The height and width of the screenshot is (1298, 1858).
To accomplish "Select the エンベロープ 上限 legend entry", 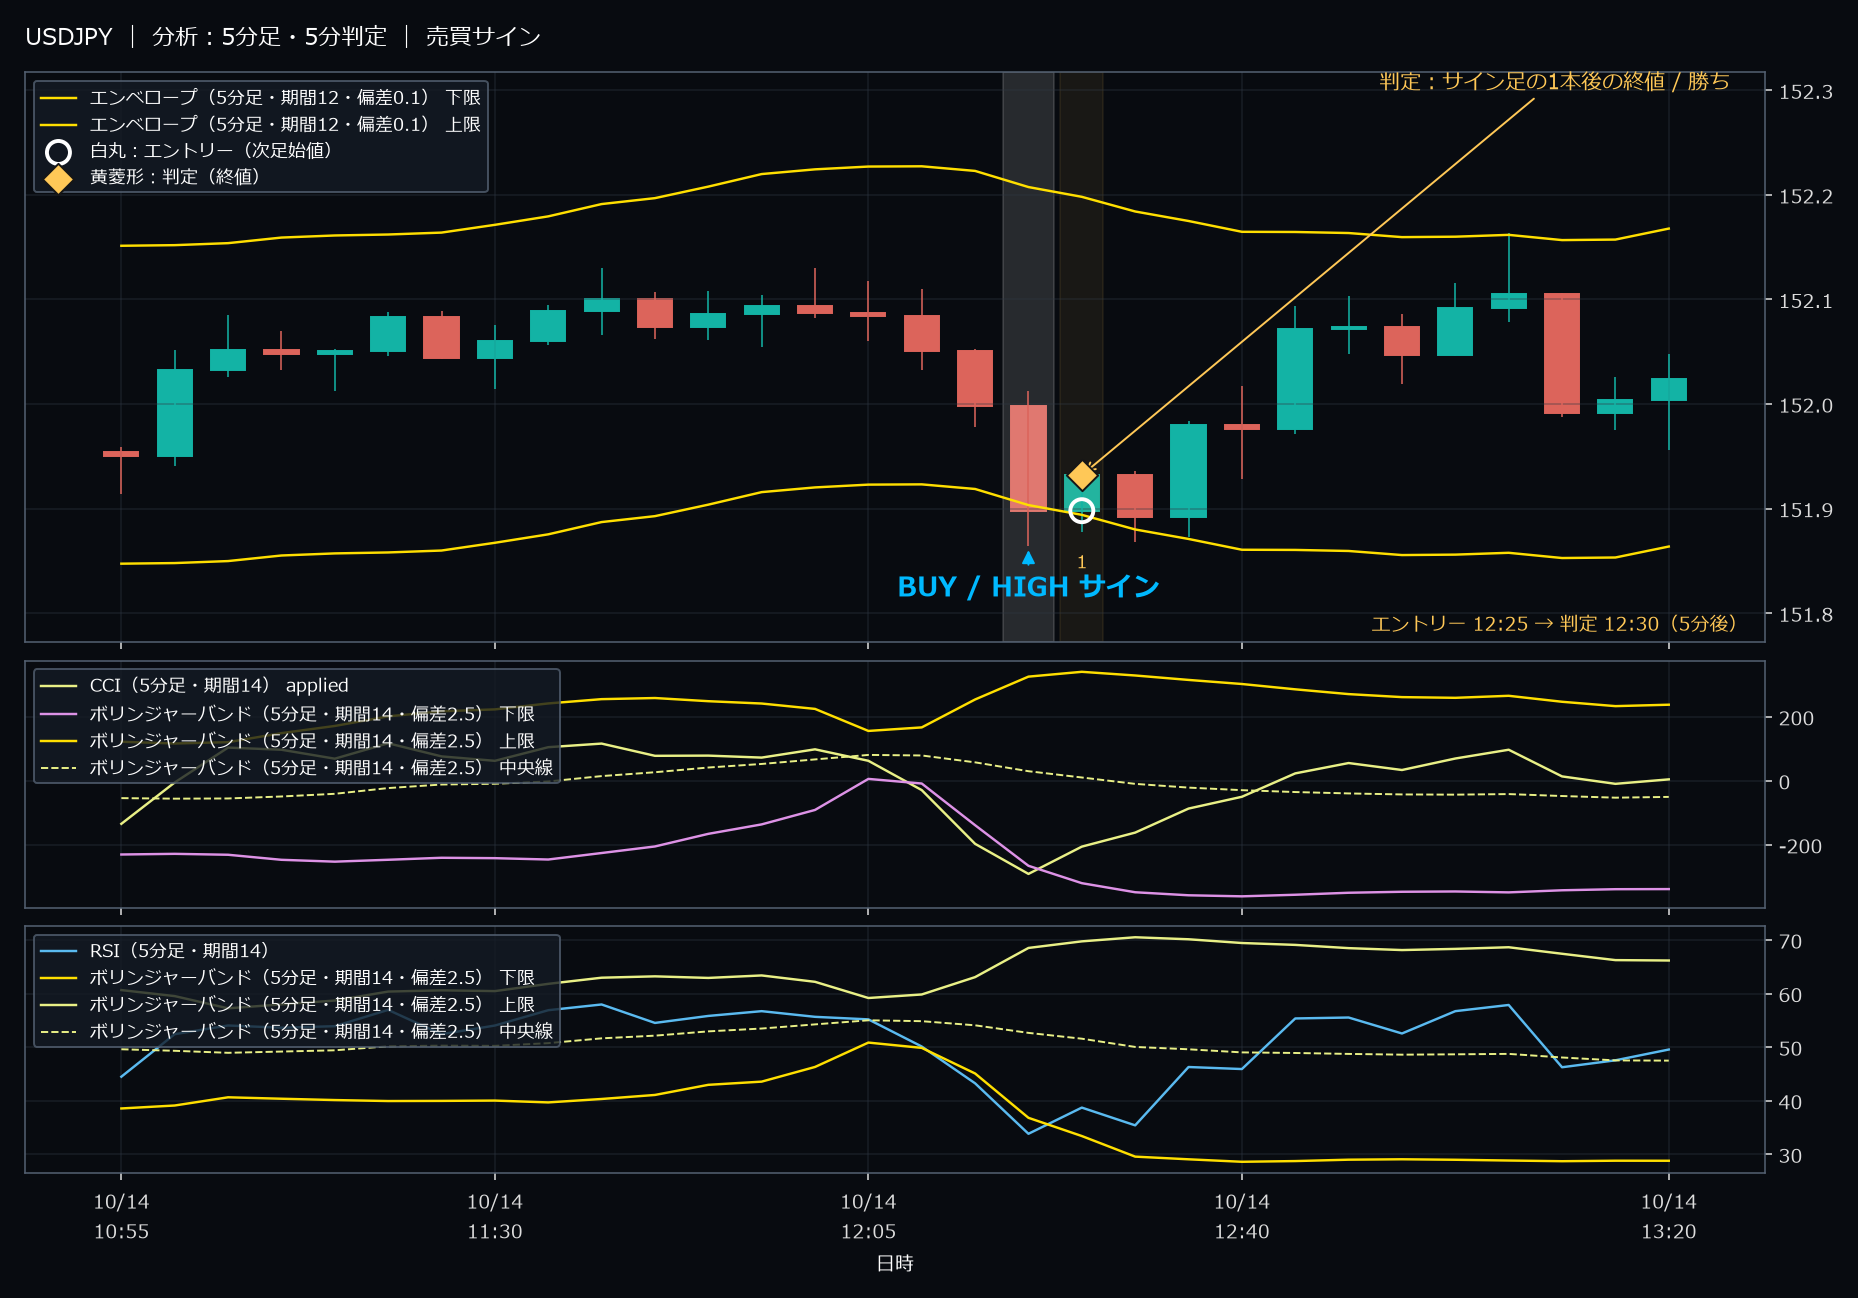I will (x=261, y=124).
